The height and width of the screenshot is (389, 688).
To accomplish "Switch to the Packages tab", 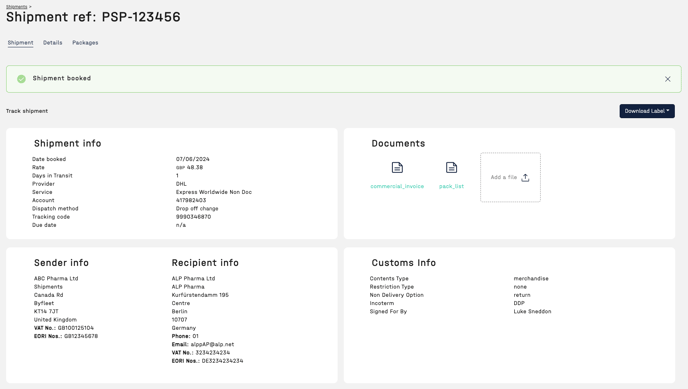I will 85,43.
